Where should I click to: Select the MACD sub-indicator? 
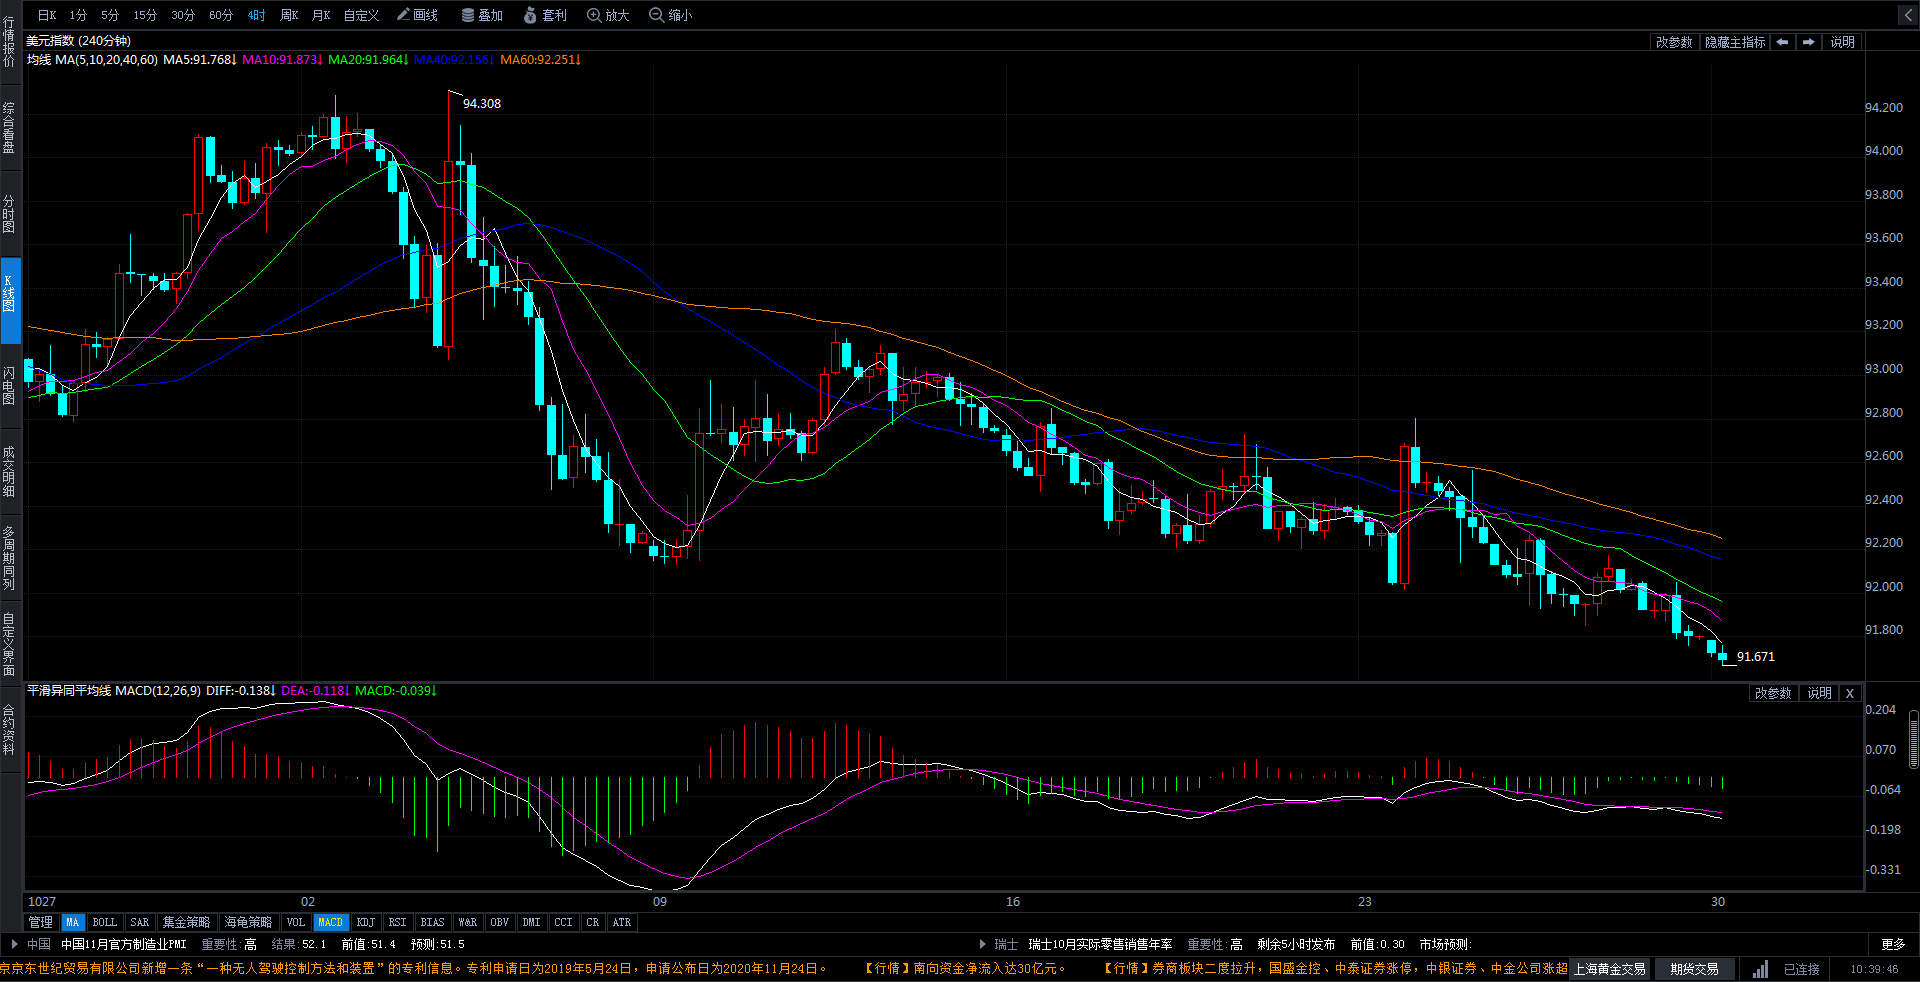(330, 922)
